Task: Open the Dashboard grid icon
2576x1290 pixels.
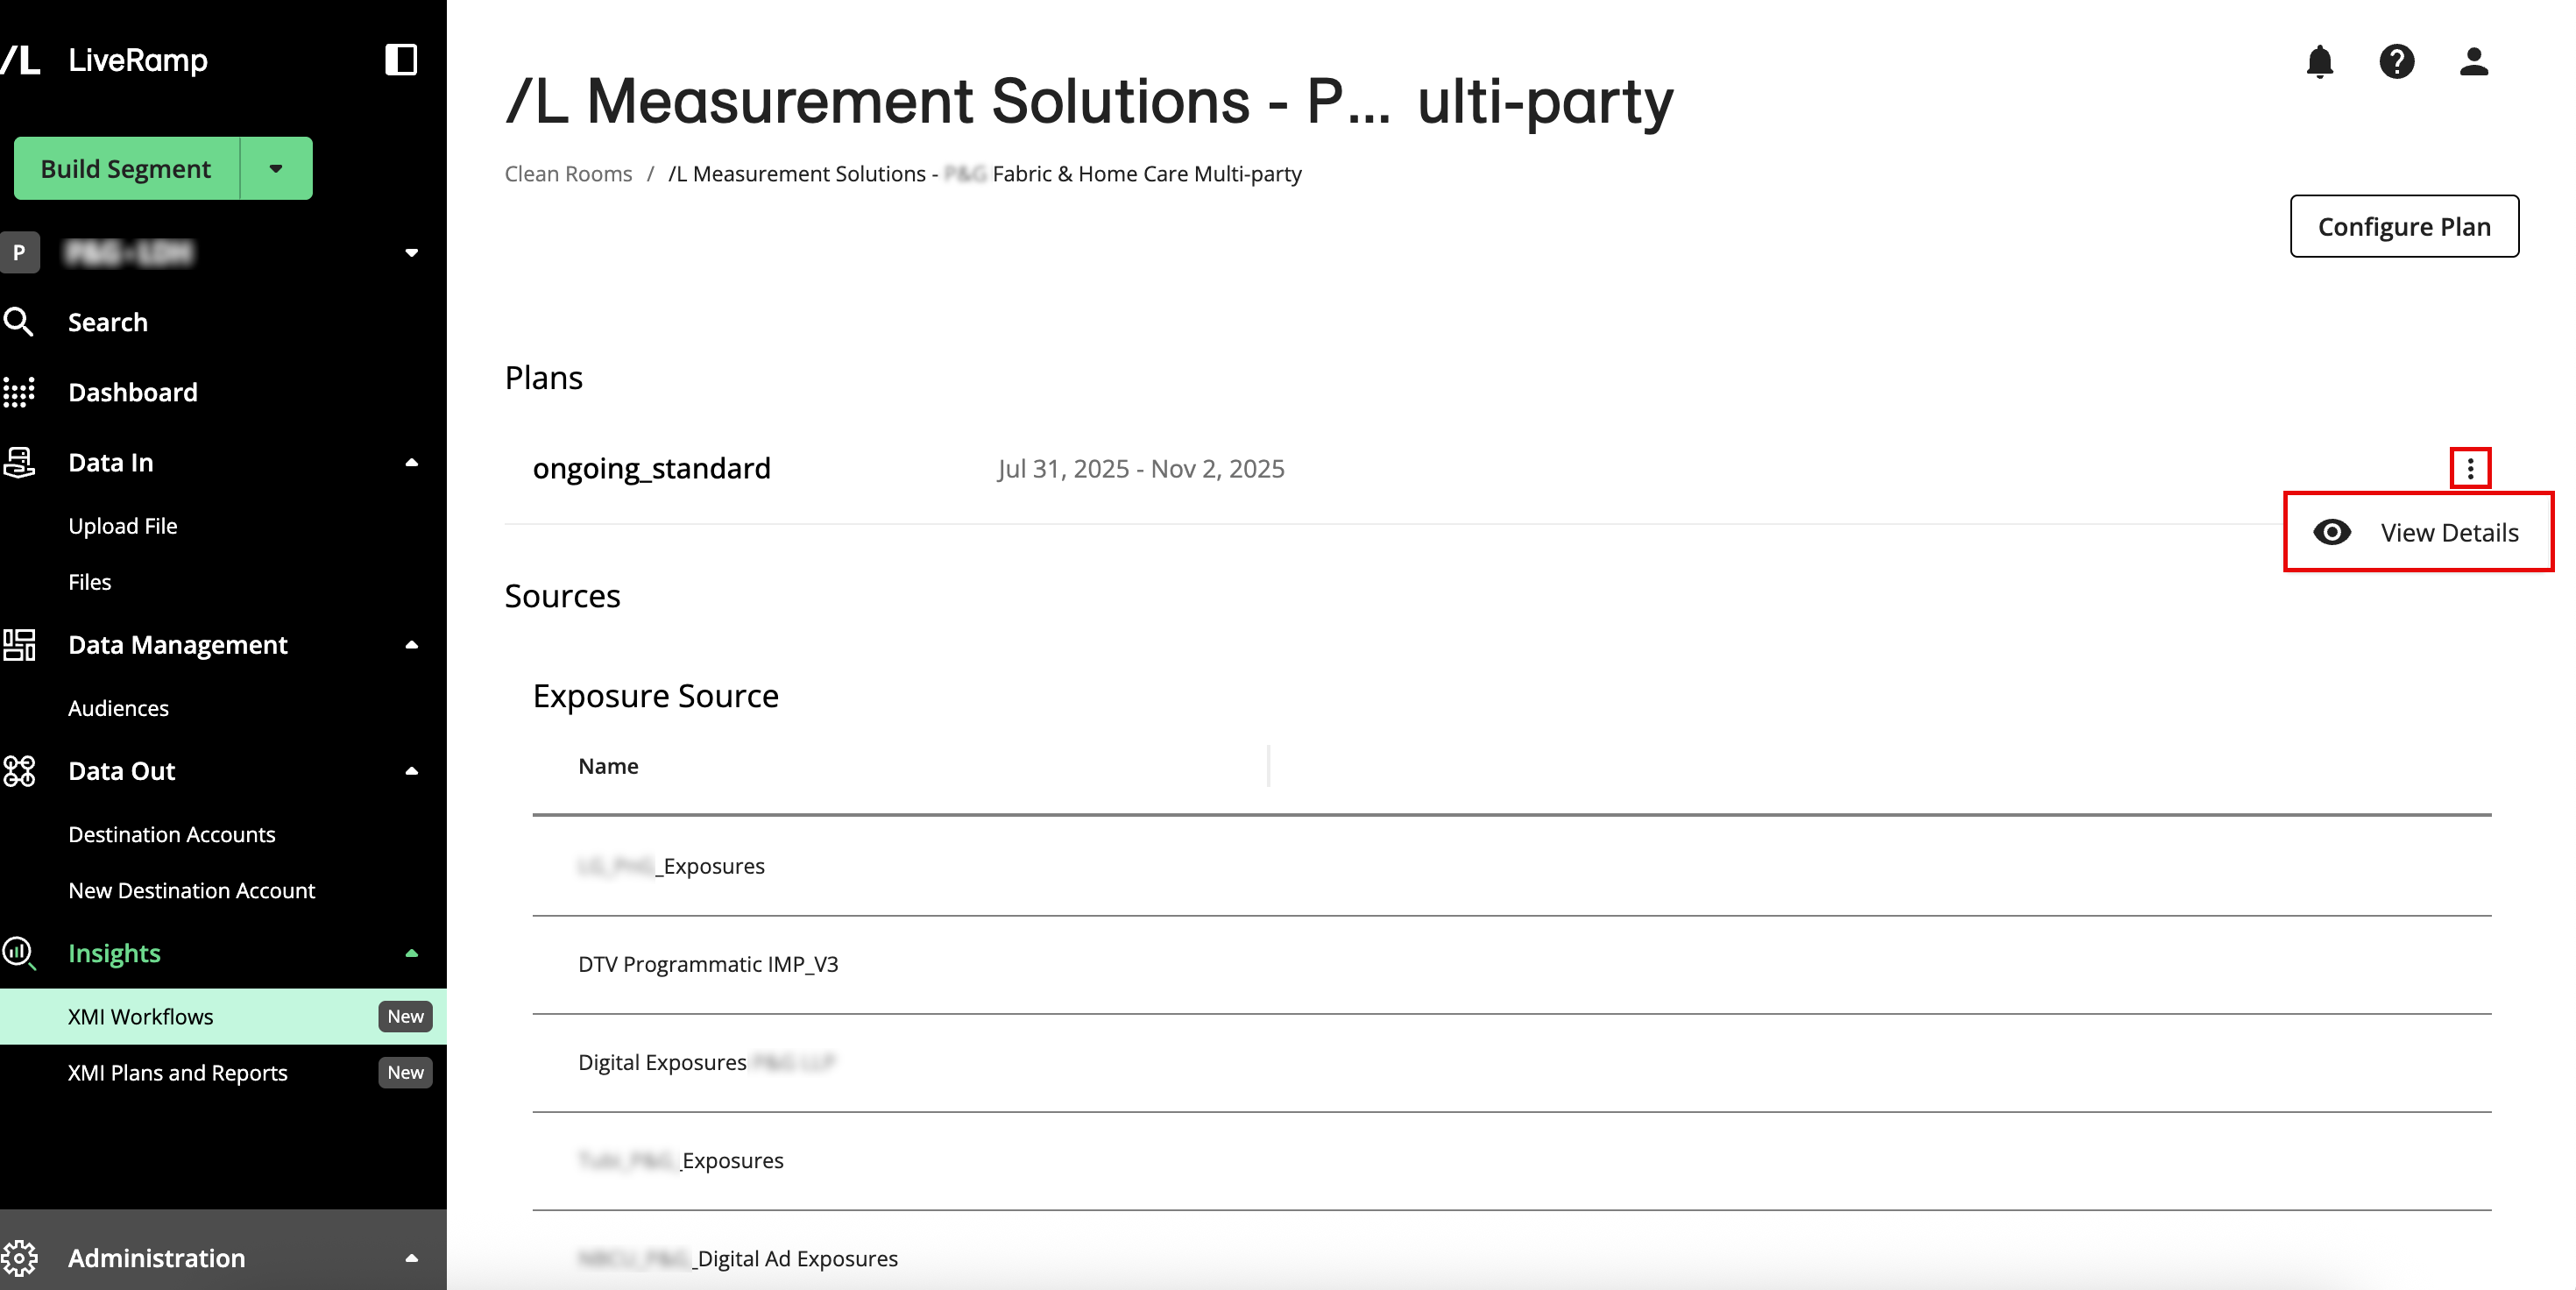Action: [x=19, y=392]
